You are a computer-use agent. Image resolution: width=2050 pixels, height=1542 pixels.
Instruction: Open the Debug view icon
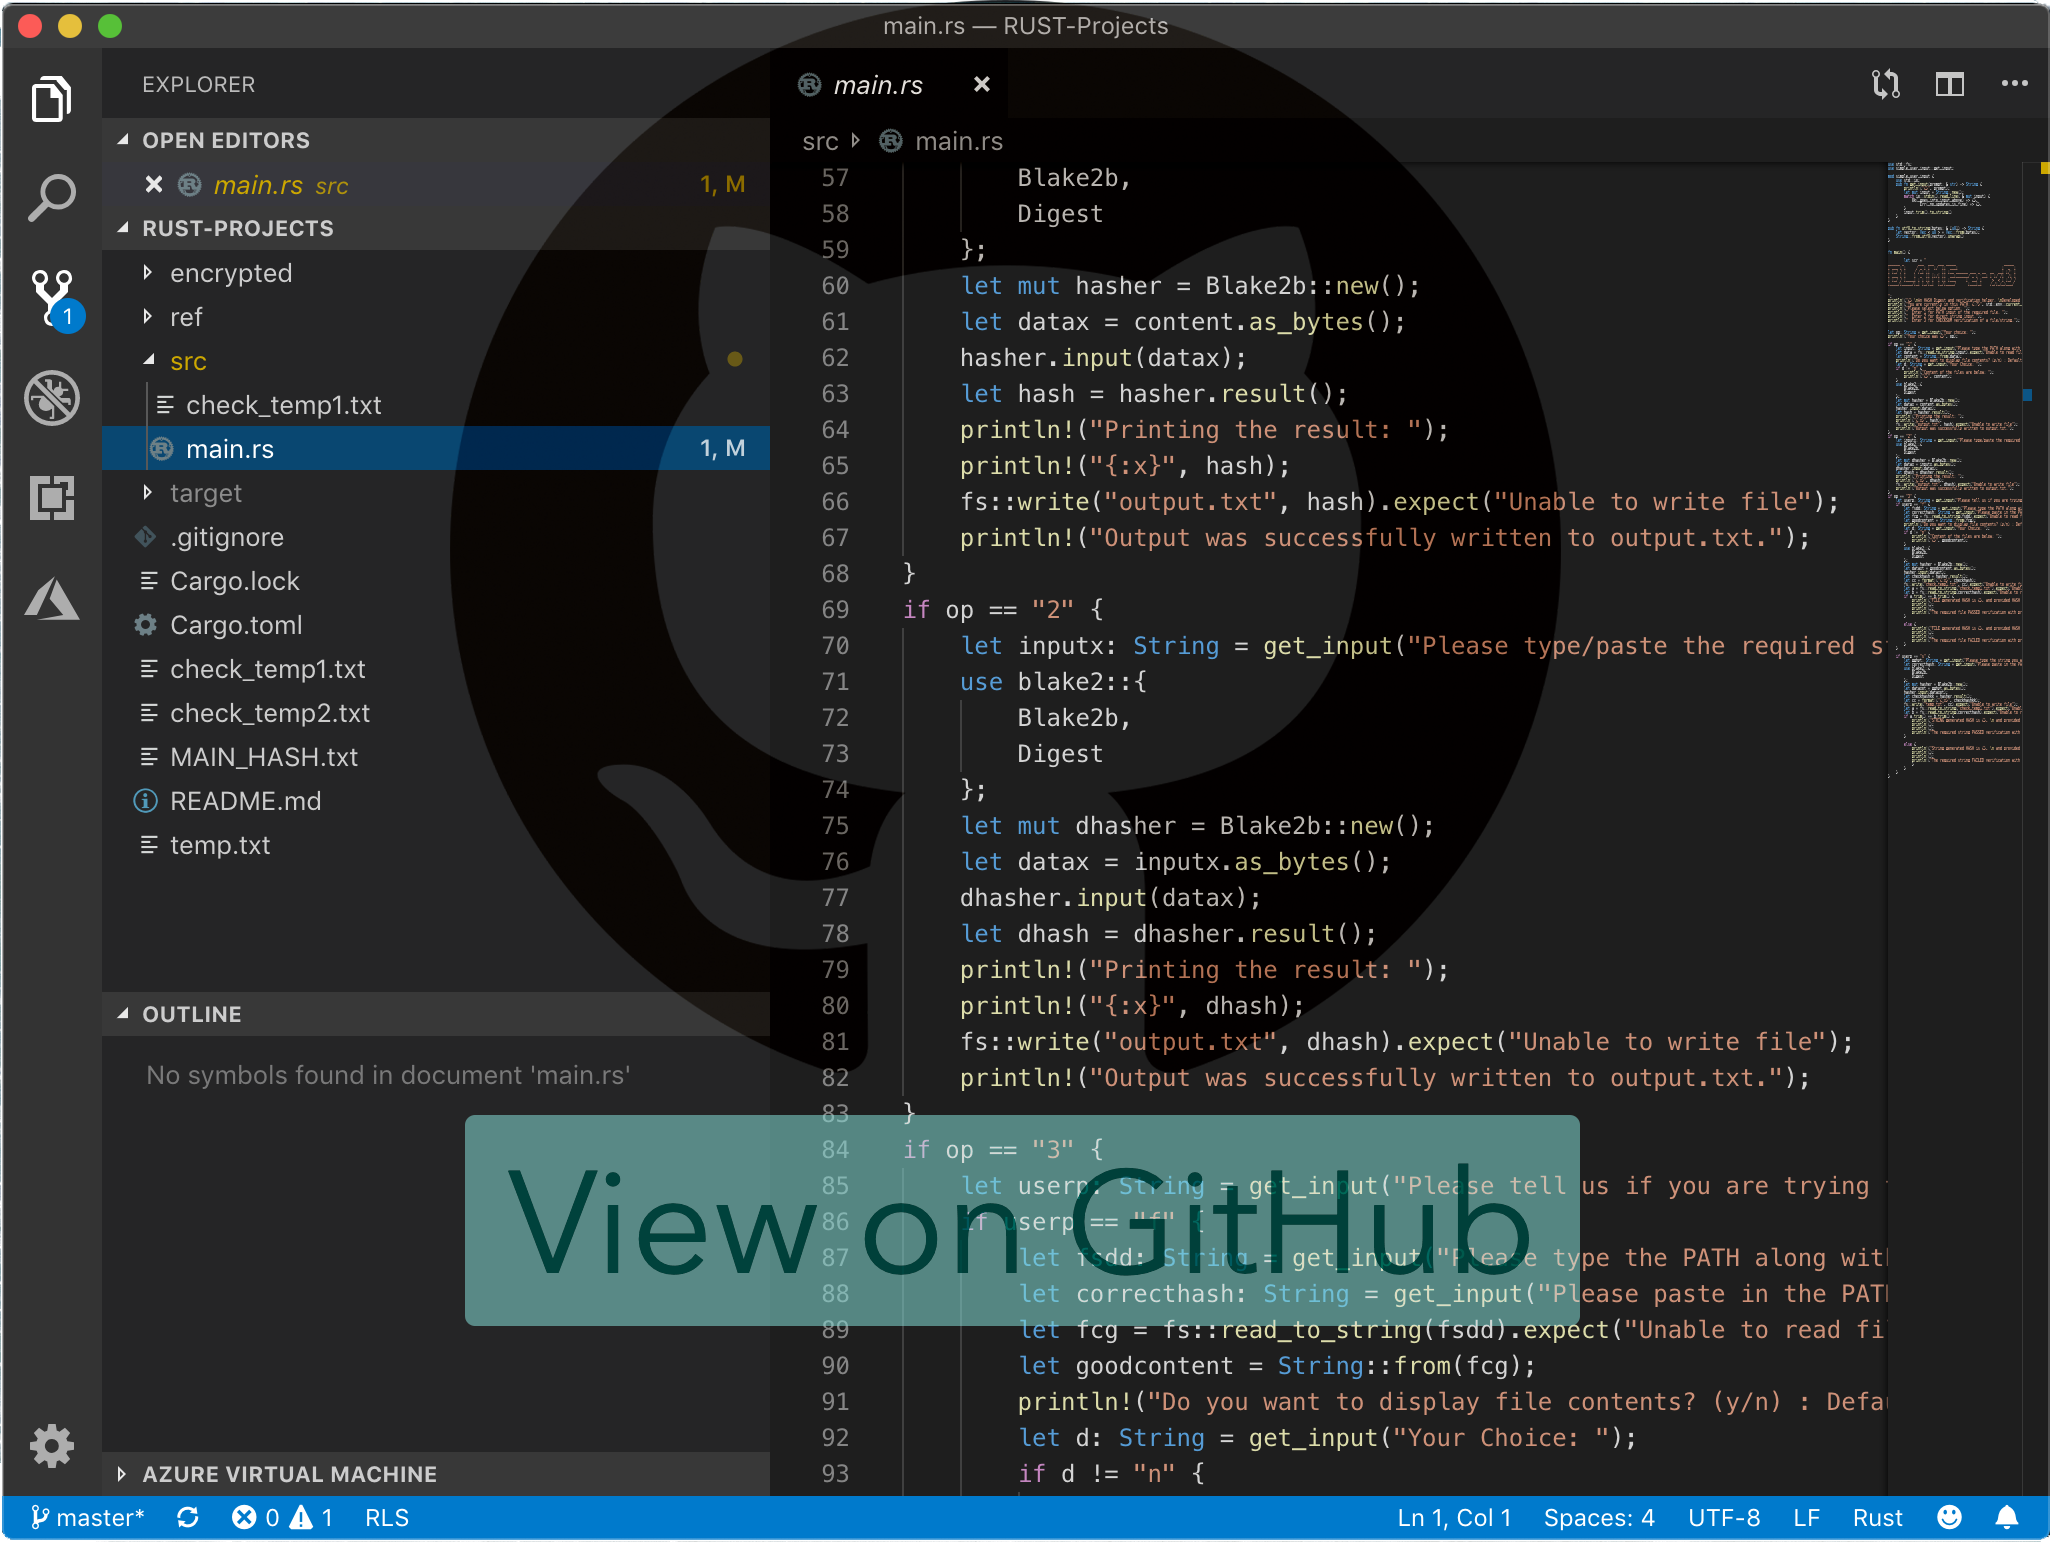pyautogui.click(x=52, y=397)
